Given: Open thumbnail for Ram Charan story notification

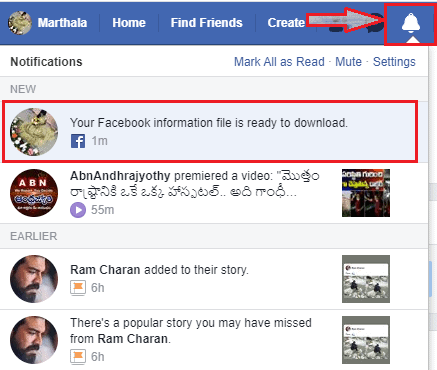Looking at the screenshot, I should (x=366, y=279).
